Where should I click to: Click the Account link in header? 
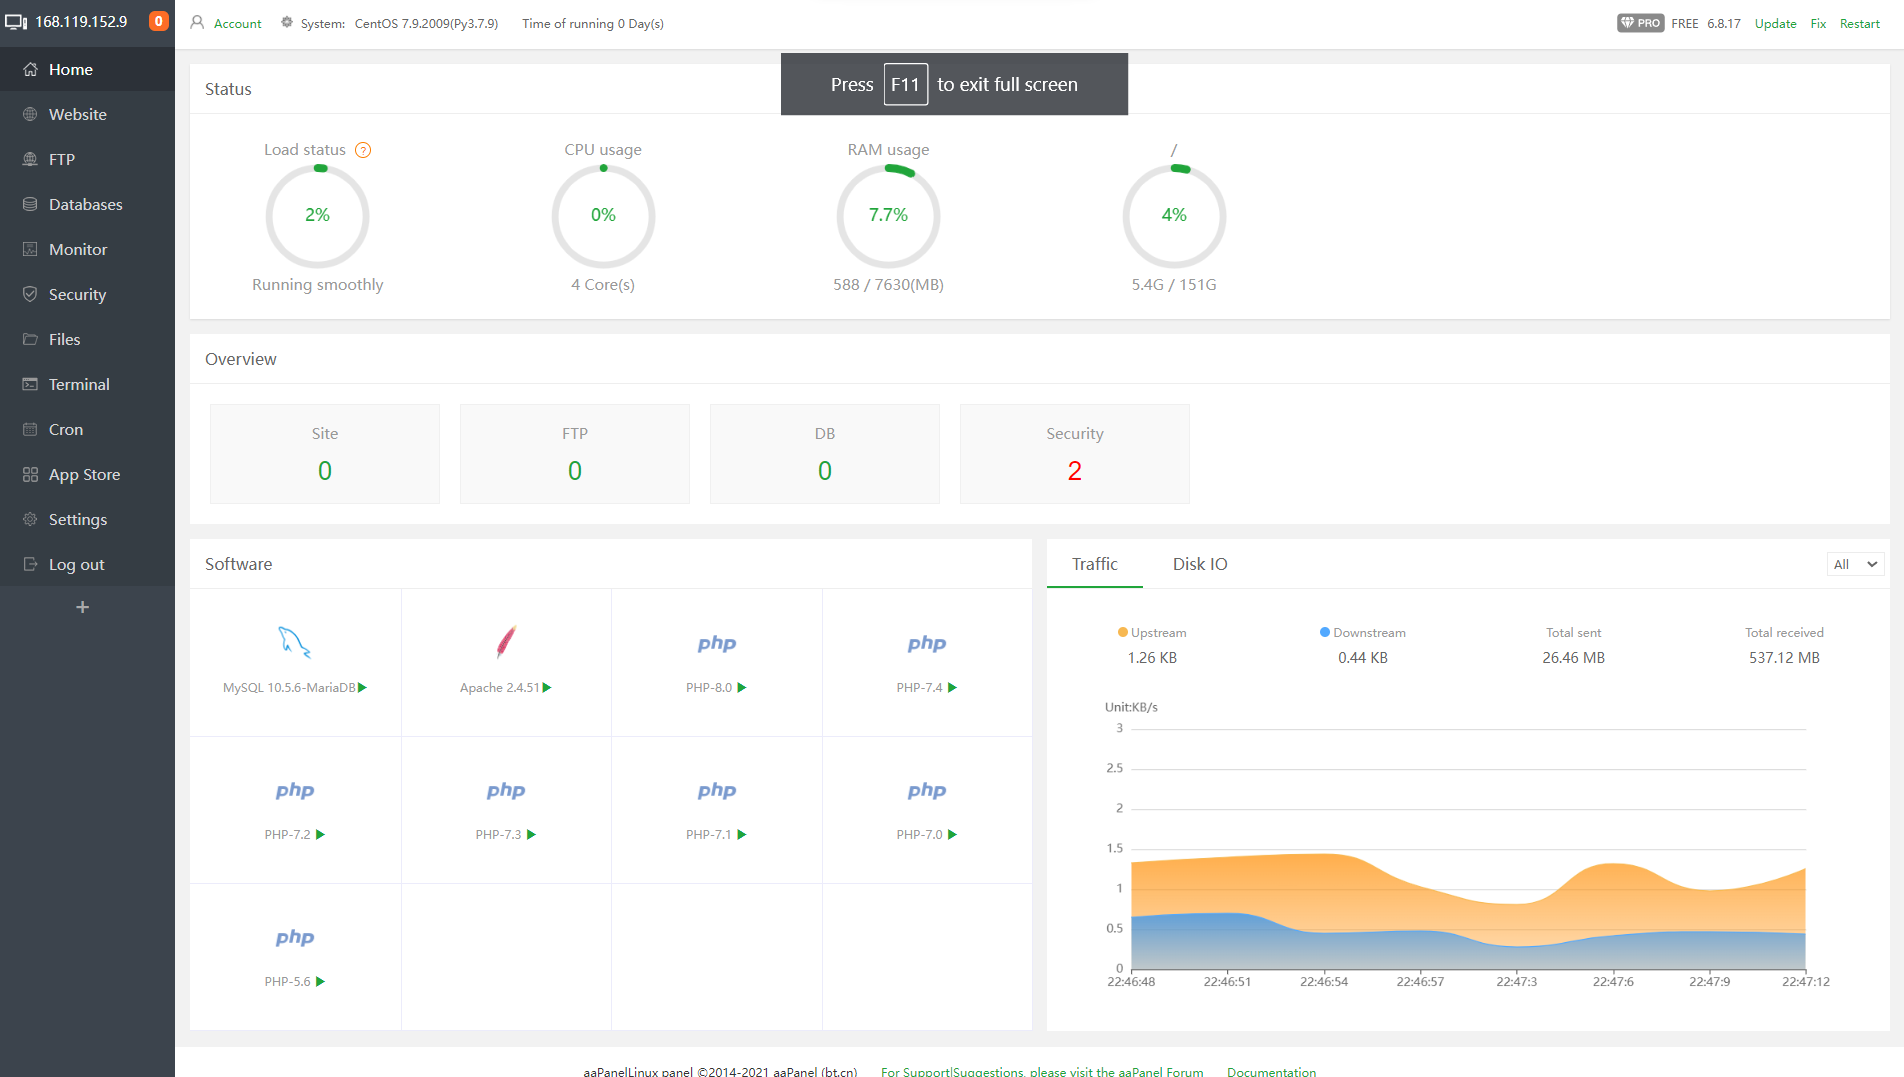coord(237,23)
